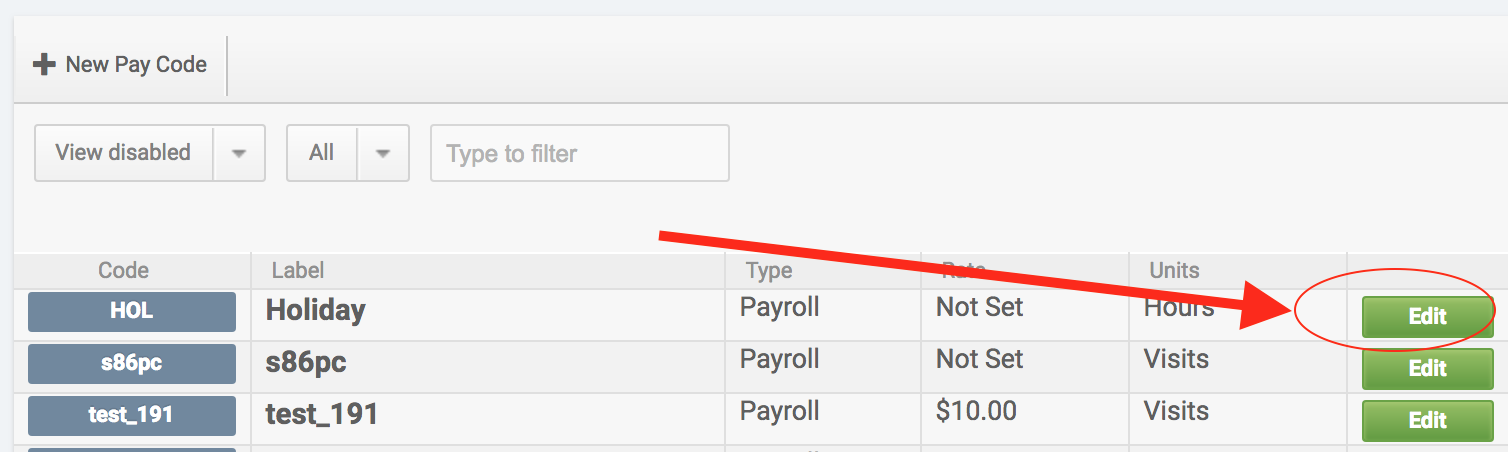This screenshot has width=1508, height=452.
Task: Edit the test_191 pay code
Action: [x=1427, y=420]
